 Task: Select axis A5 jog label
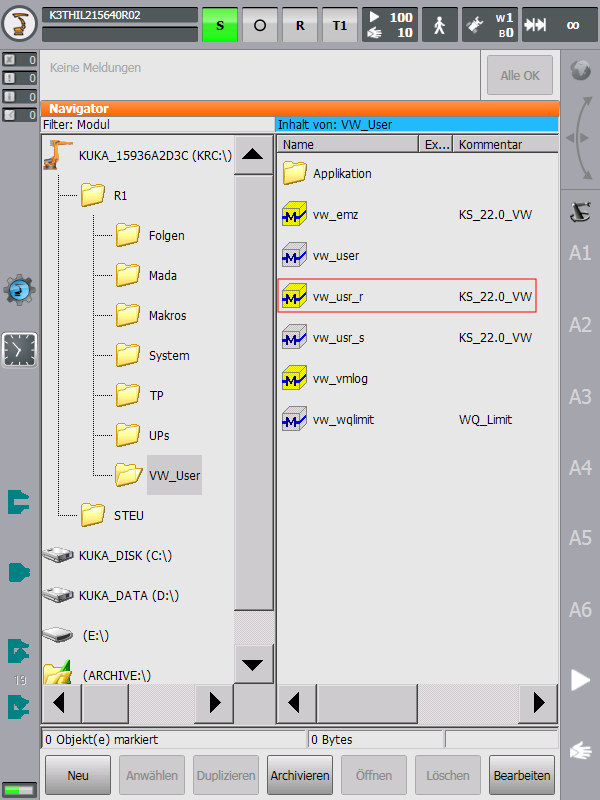coord(580,538)
